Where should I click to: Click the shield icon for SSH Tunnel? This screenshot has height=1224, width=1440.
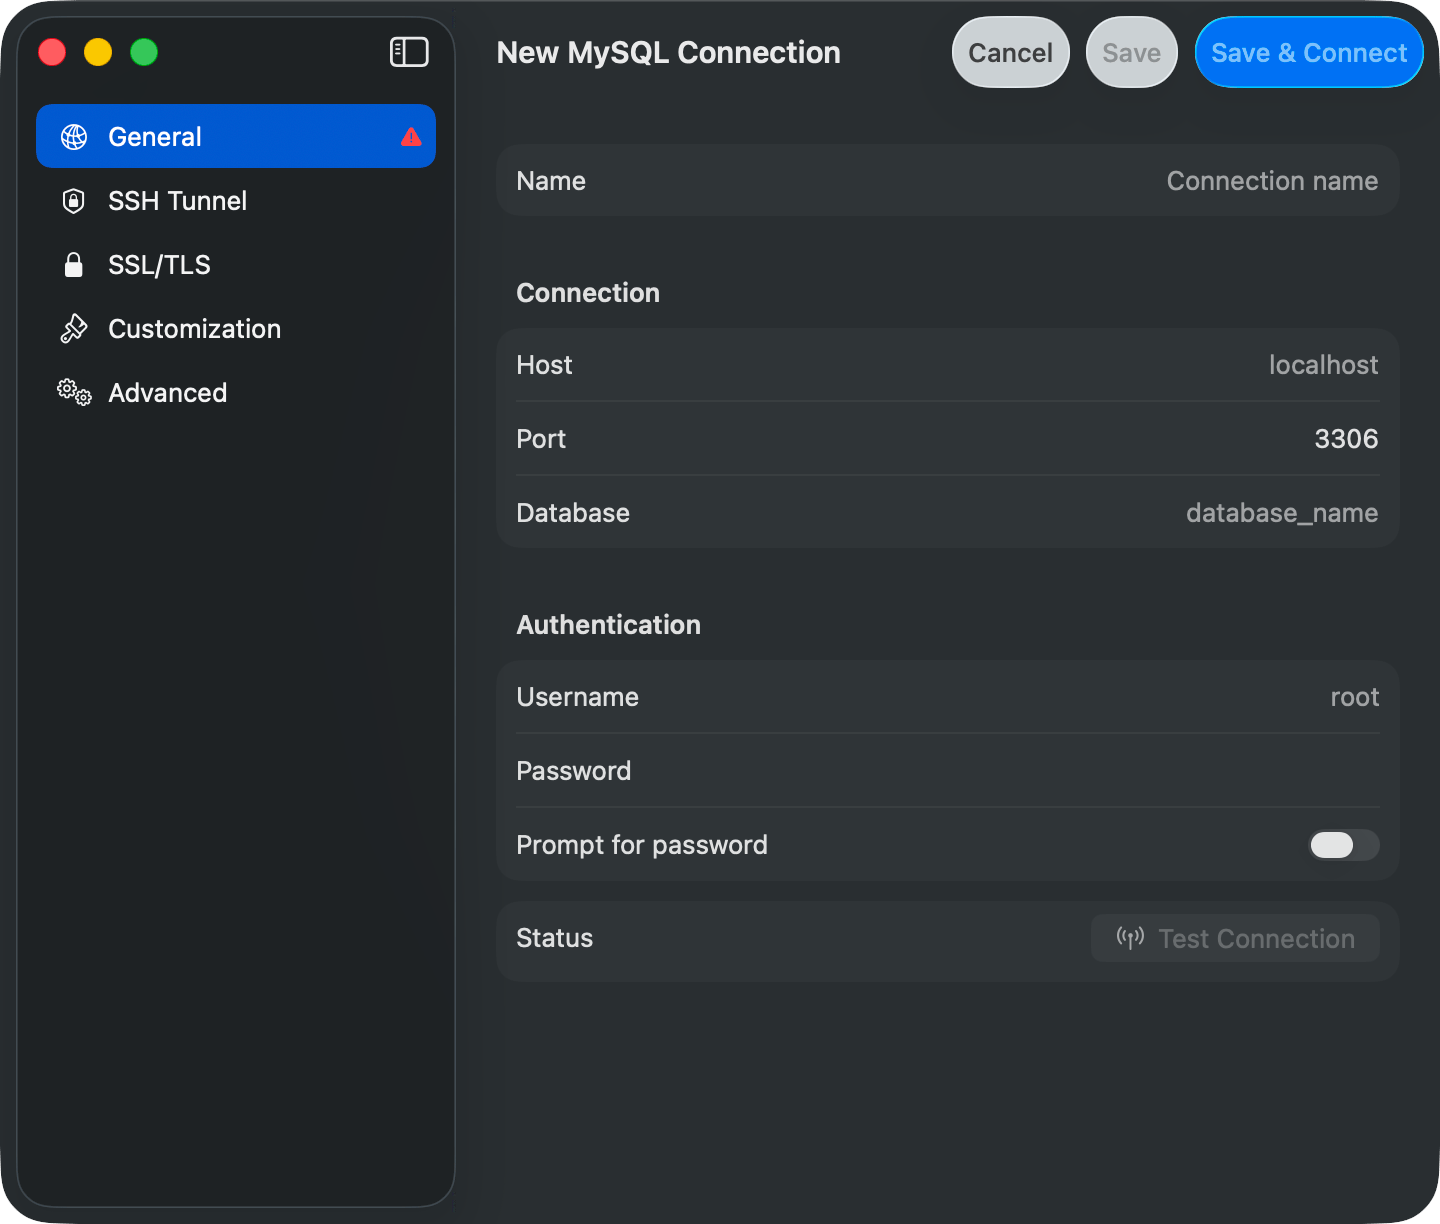[x=73, y=201]
